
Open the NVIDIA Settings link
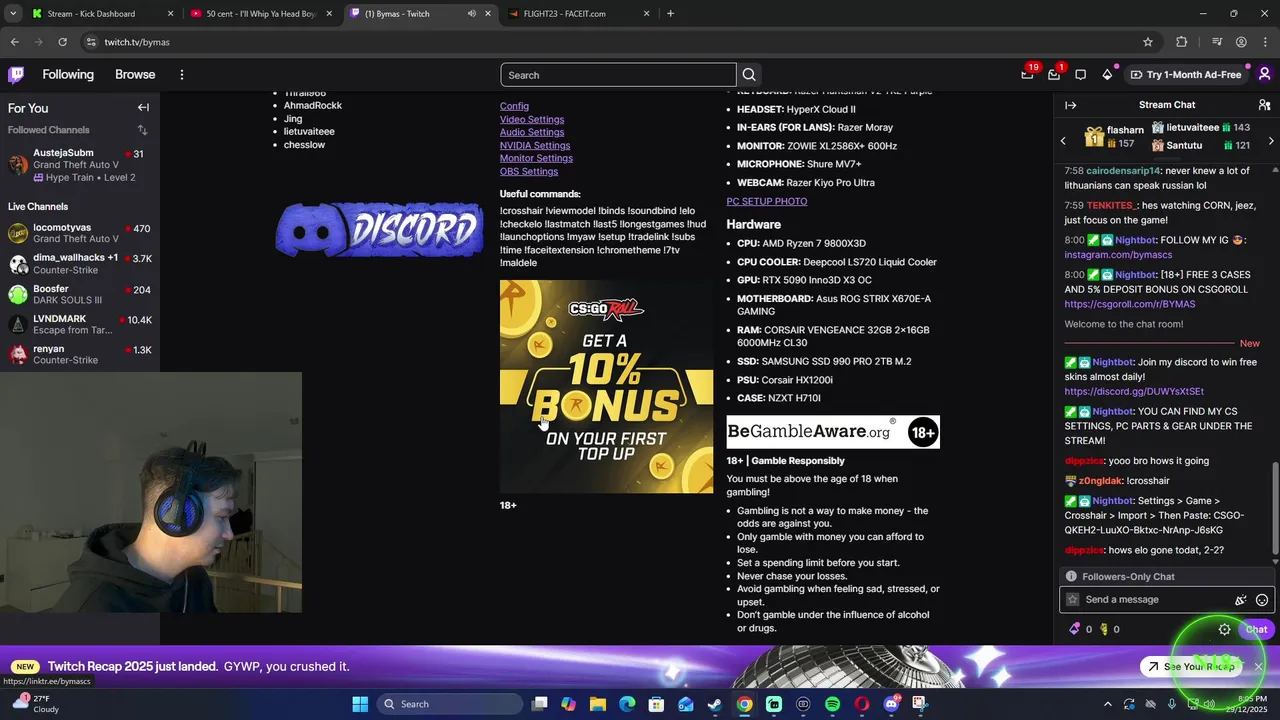(x=535, y=145)
